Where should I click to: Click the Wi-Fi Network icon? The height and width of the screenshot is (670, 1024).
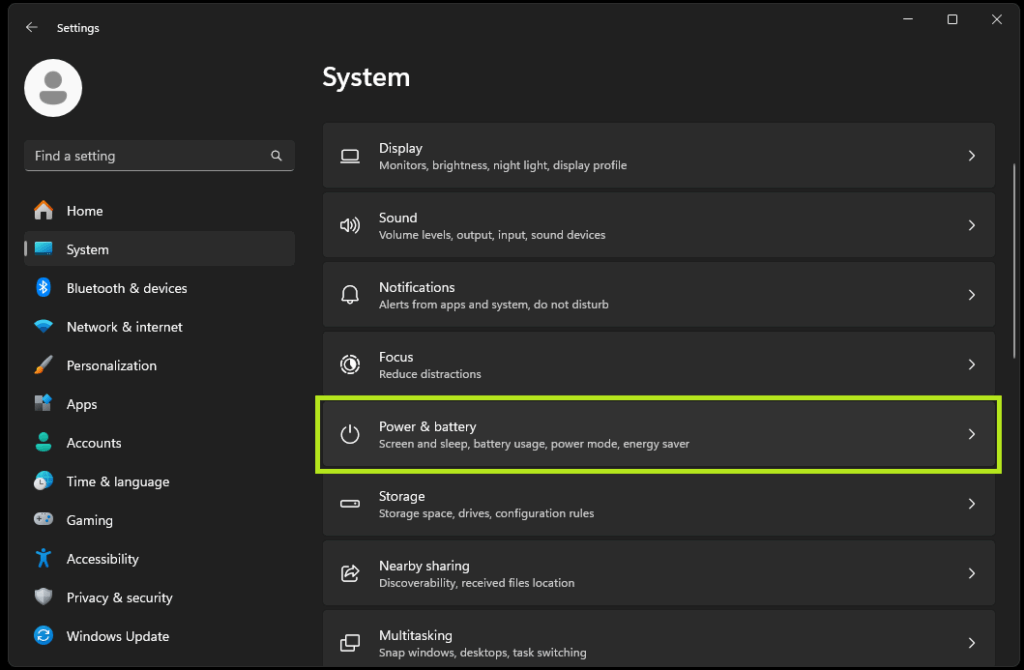(x=44, y=326)
